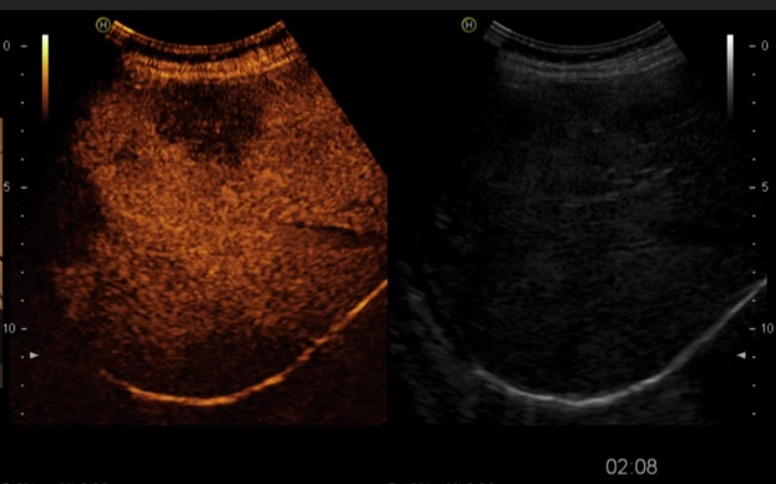Click the H orientation marker on contrast image

102,24
